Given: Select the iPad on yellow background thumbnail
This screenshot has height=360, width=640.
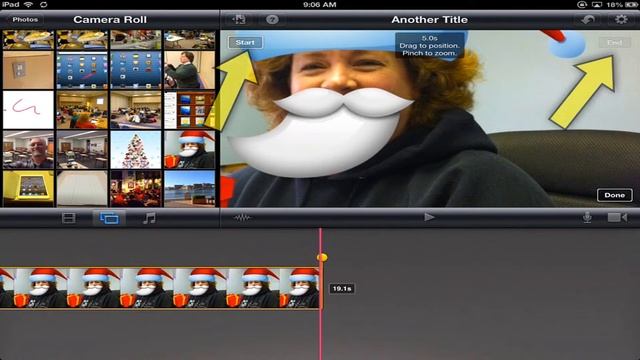Looking at the screenshot, I should 28,189.
